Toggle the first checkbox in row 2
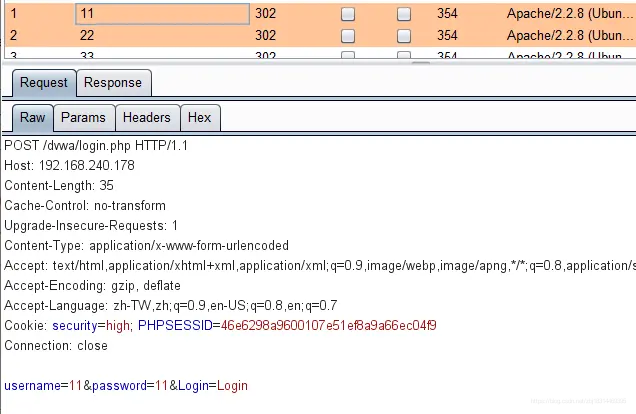Screen dimensions: 636x414 [348, 36]
